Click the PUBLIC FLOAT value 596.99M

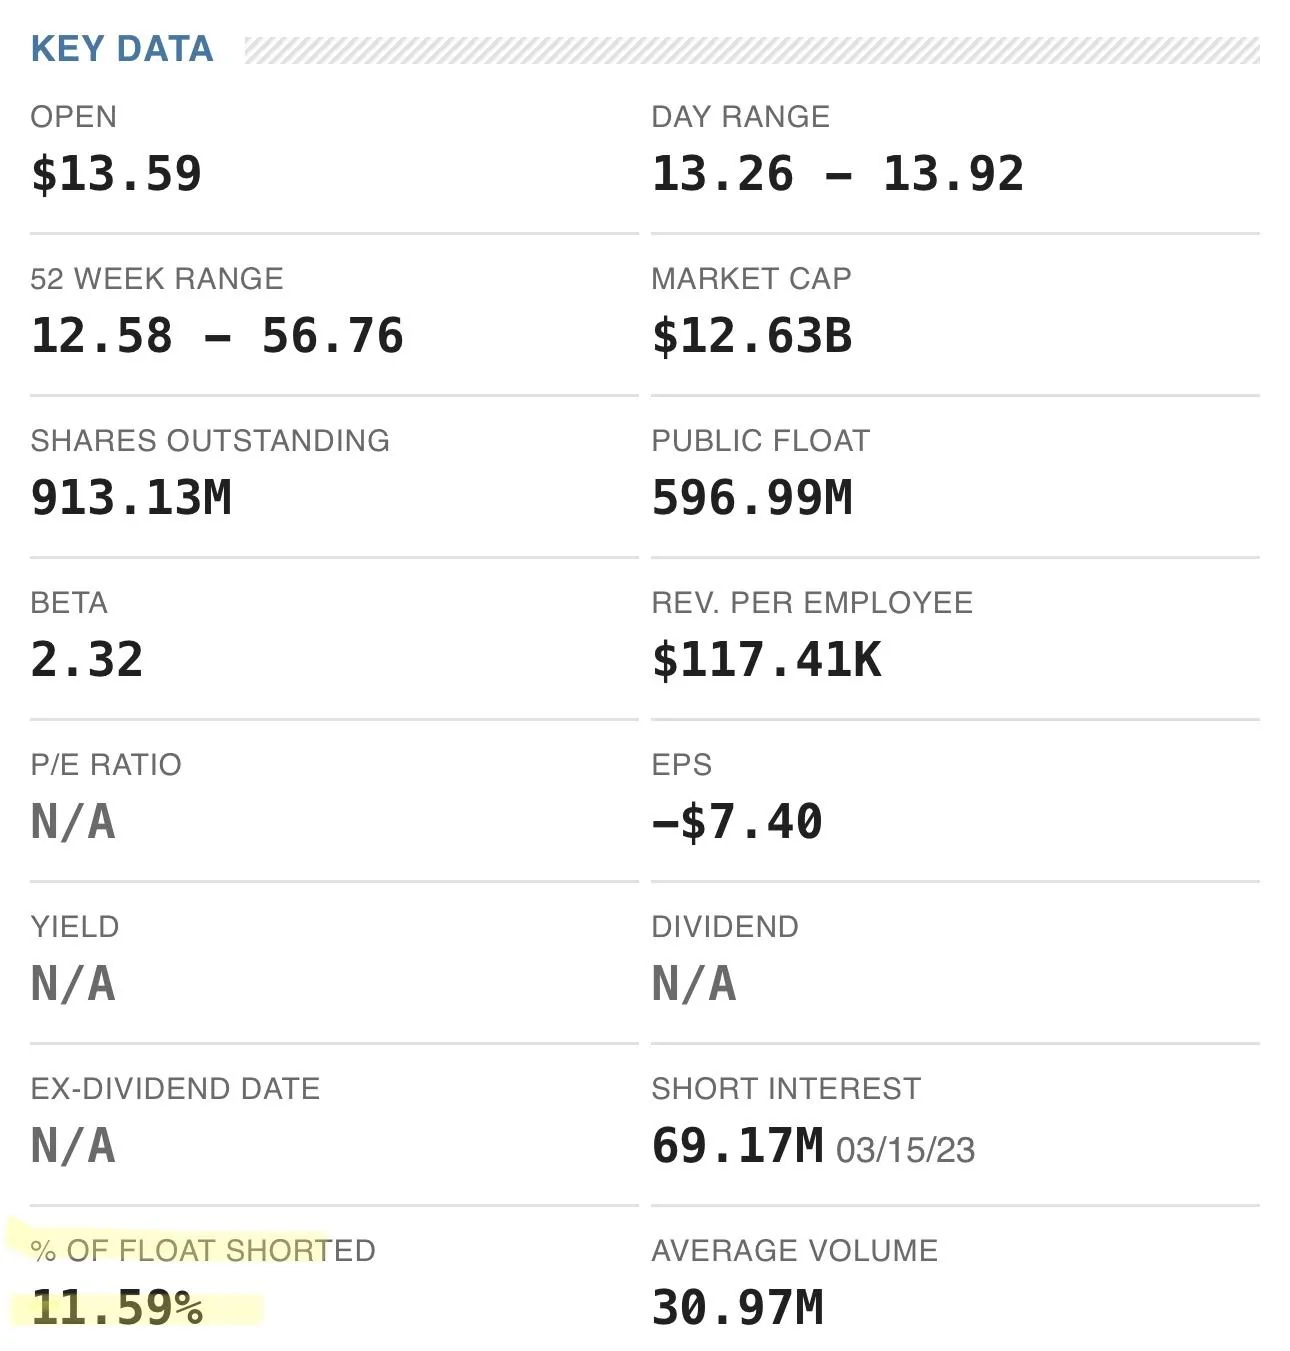[752, 498]
